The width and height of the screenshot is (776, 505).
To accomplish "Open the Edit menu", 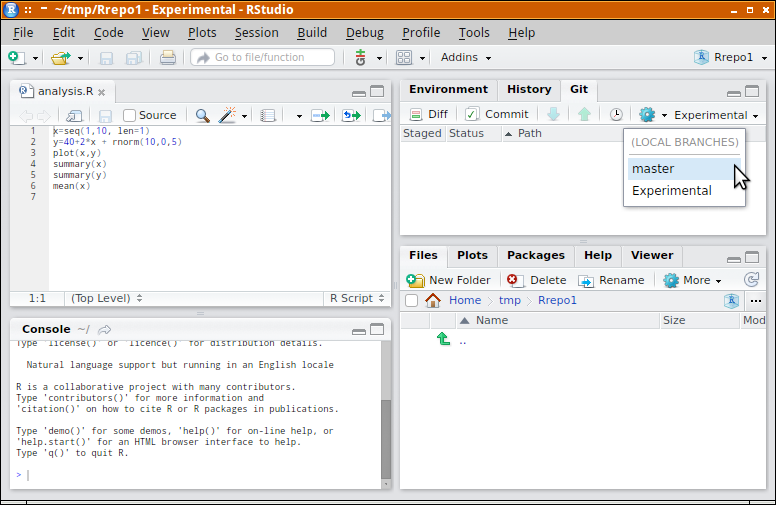I will point(64,33).
